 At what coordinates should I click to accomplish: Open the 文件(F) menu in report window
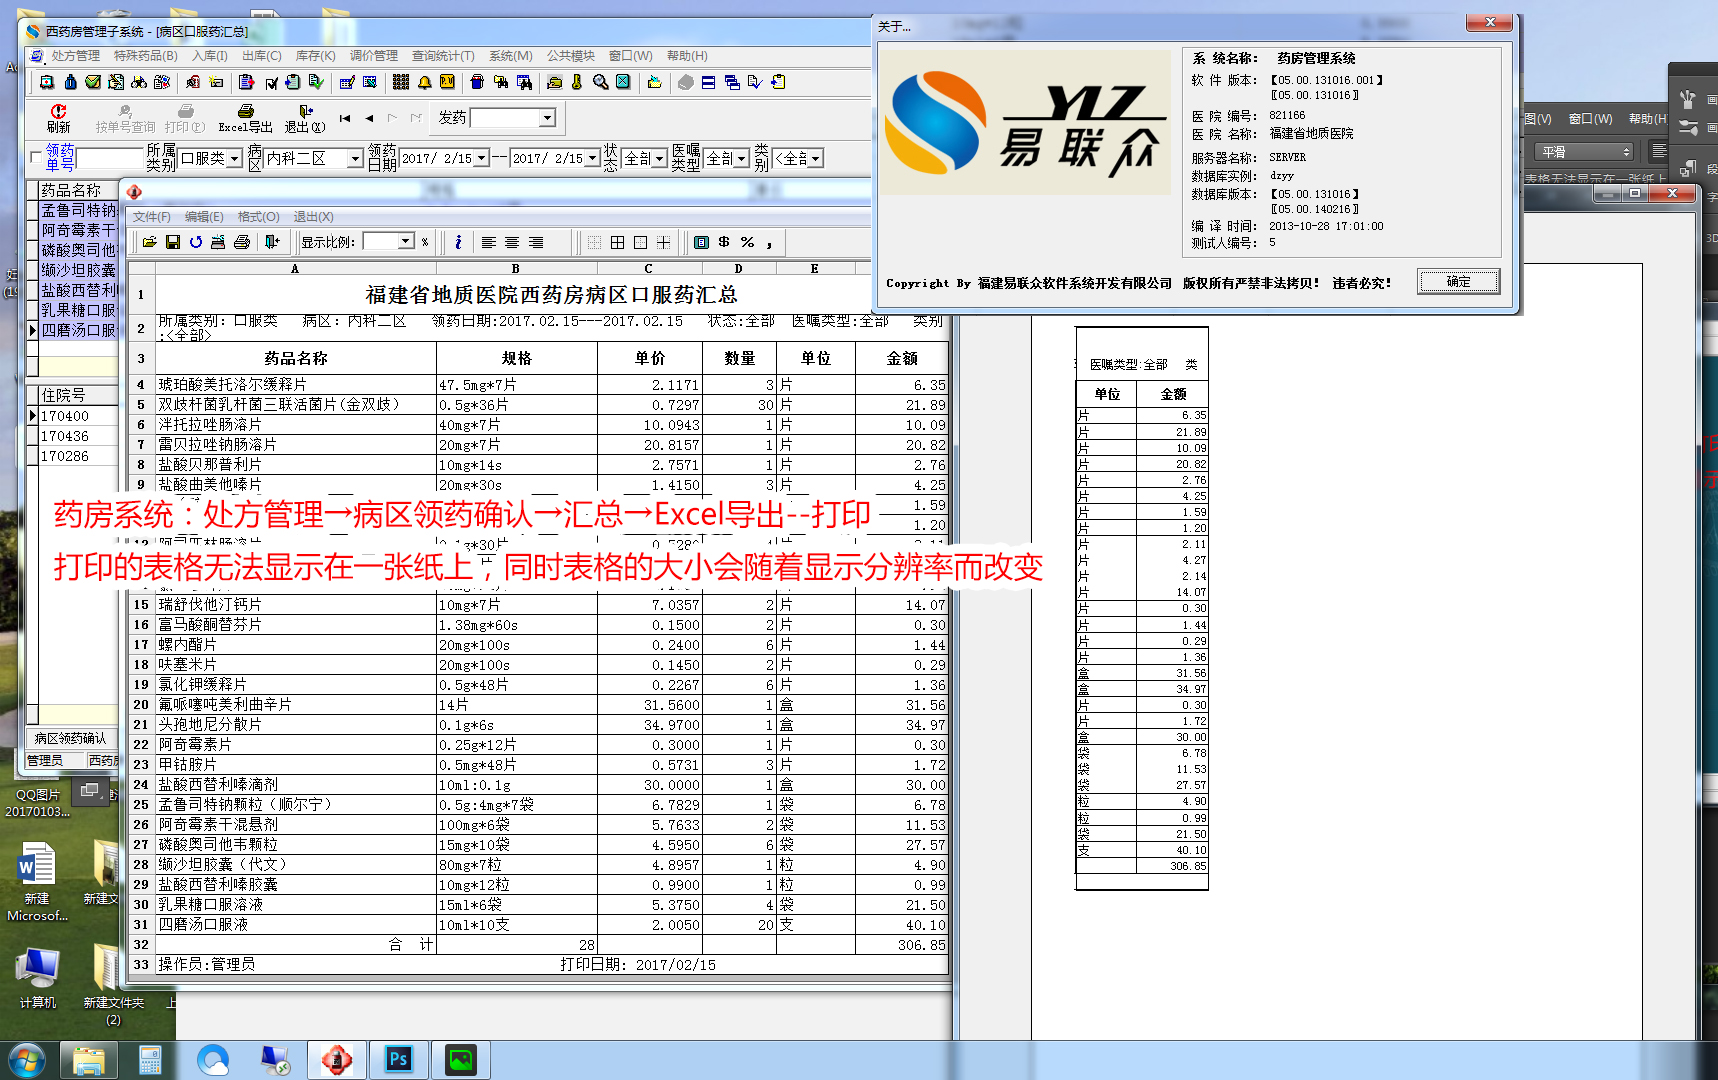(x=151, y=217)
